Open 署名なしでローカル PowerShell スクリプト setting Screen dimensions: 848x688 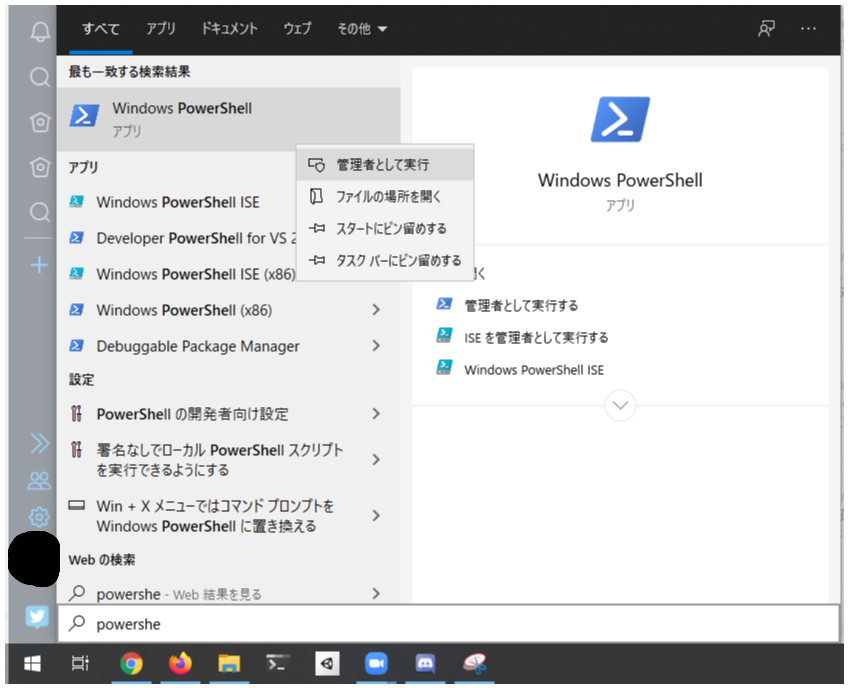(220, 460)
